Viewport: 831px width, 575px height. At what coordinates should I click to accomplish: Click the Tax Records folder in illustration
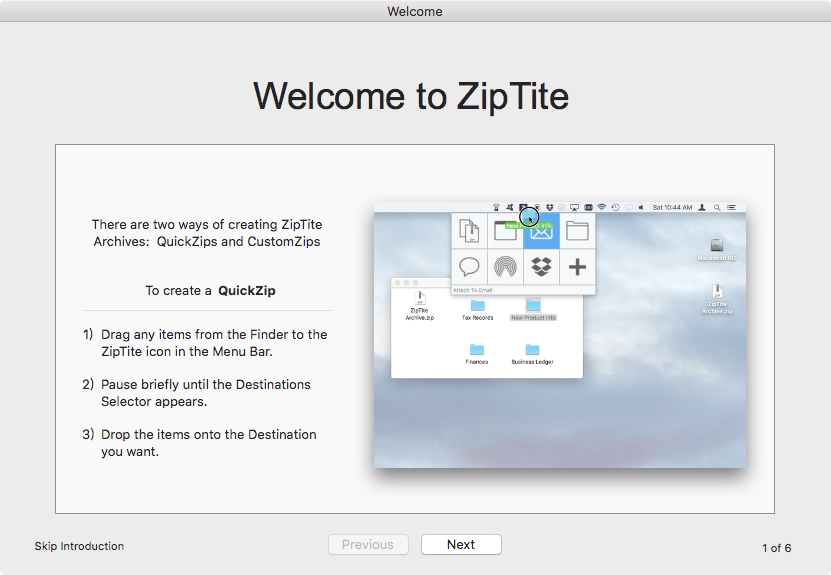(x=478, y=309)
